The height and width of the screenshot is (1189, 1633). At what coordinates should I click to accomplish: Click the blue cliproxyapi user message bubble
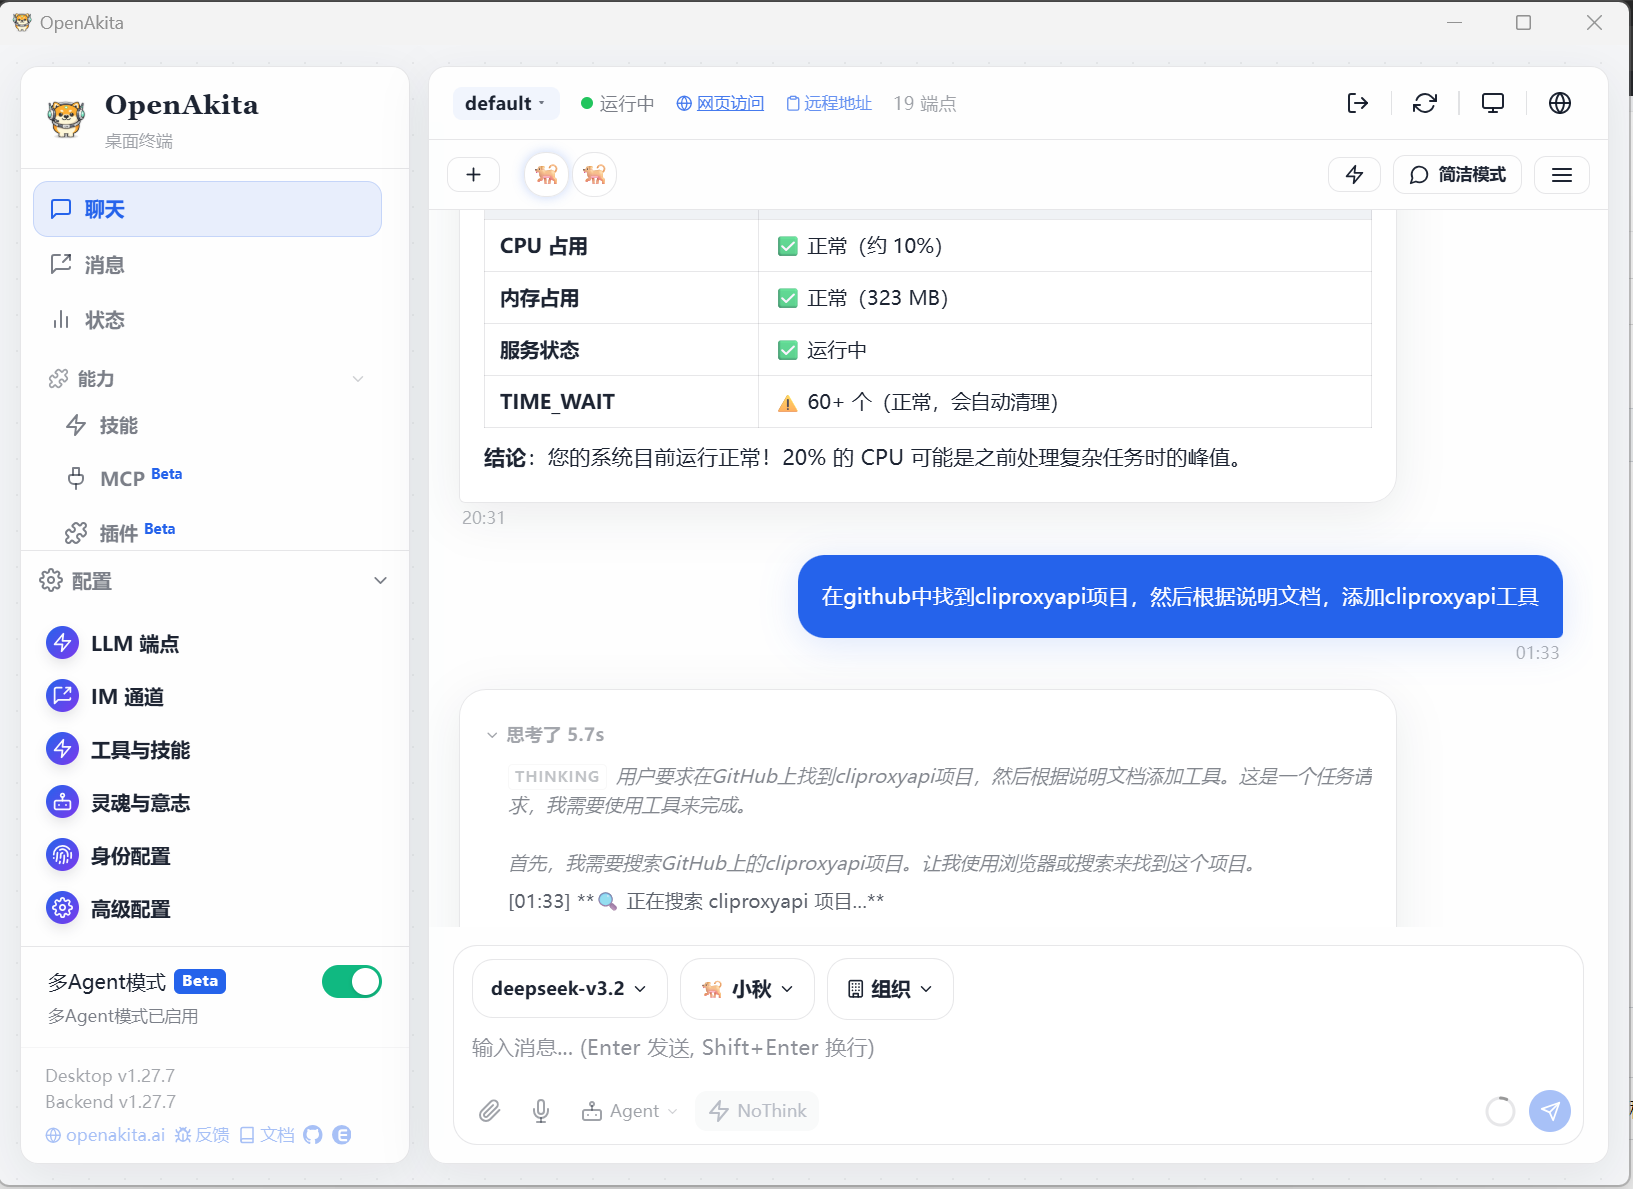pos(1180,596)
